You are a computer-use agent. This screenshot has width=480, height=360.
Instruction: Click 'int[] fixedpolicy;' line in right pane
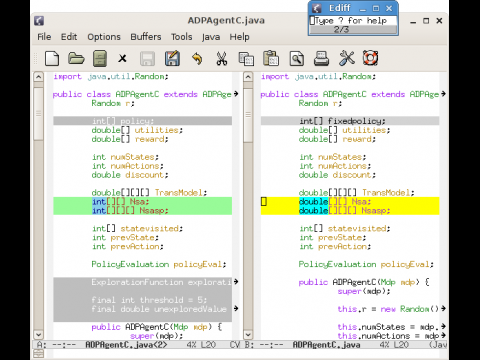pos(350,121)
